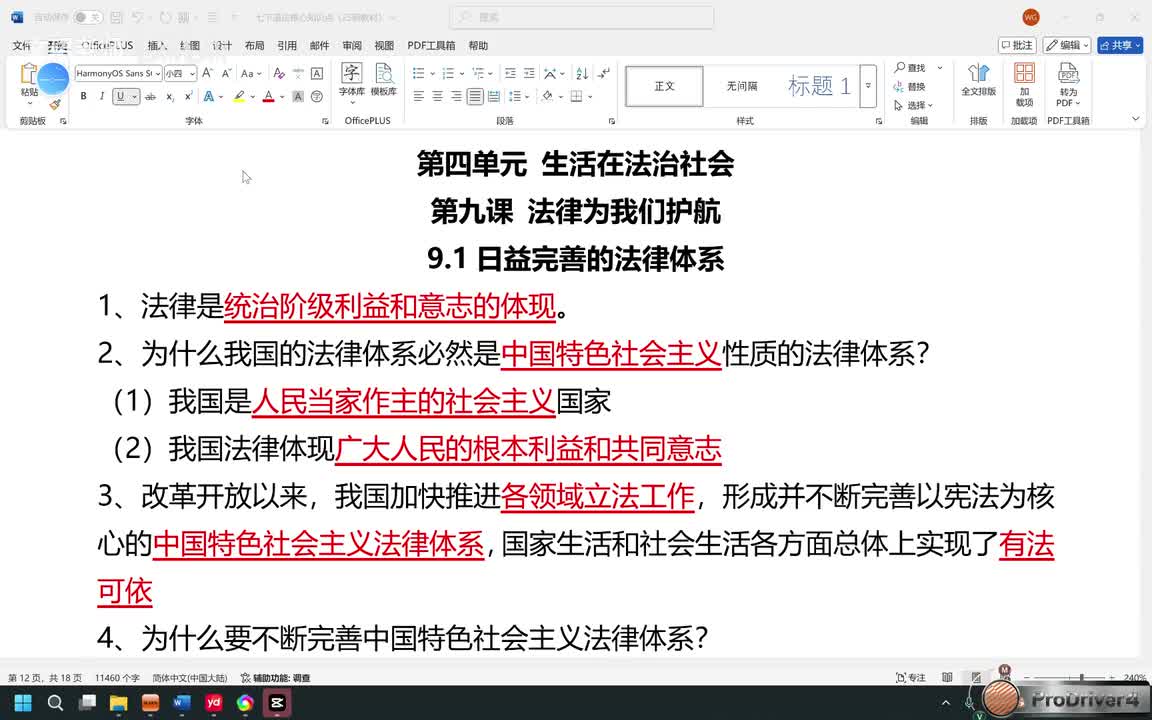Open underline style dropdown arrow
Screen dimensions: 1152x720
pos(134,96)
